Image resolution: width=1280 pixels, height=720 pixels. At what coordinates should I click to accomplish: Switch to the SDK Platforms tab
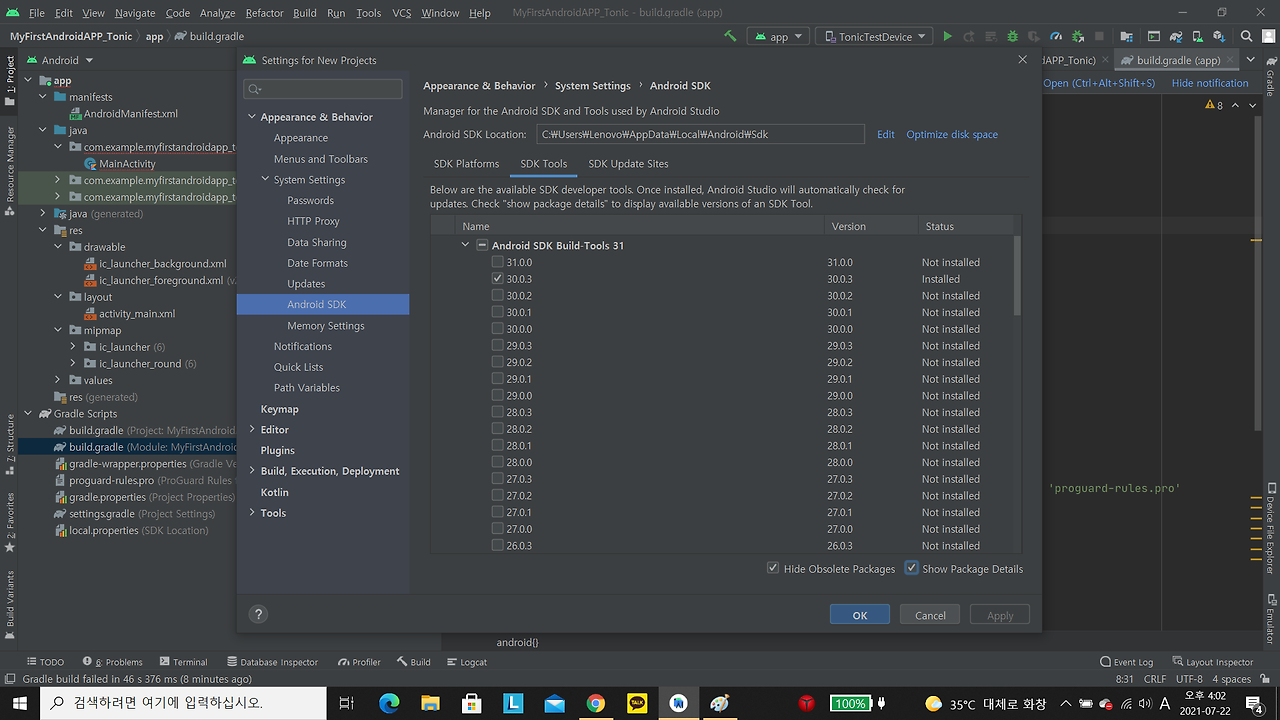(466, 164)
